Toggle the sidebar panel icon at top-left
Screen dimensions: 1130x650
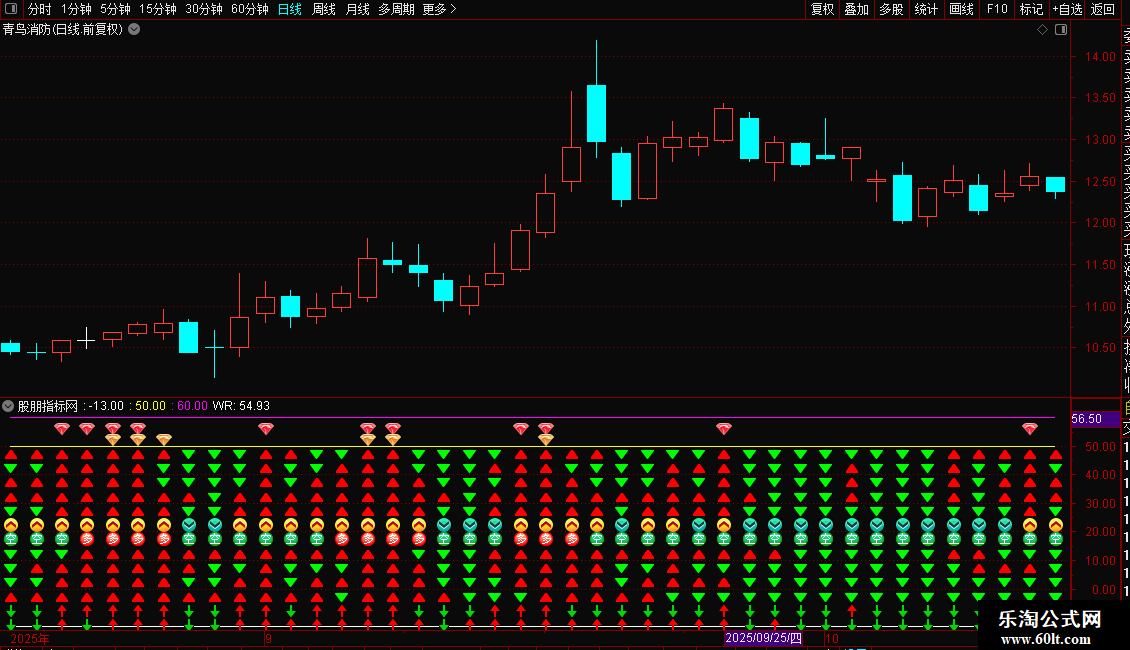[11, 9]
